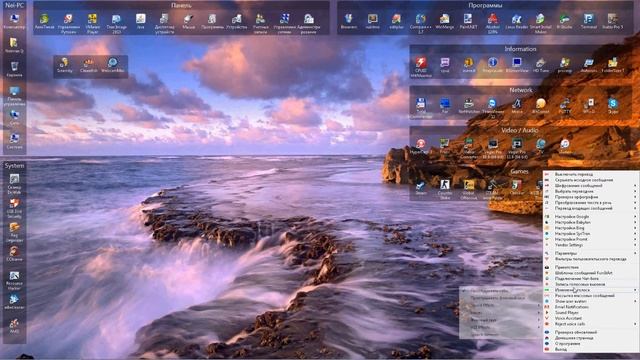This screenshot has height=360, width=640.
Task: Choose Выключить перевод in the tray menu
Action: pyautogui.click(x=591, y=174)
